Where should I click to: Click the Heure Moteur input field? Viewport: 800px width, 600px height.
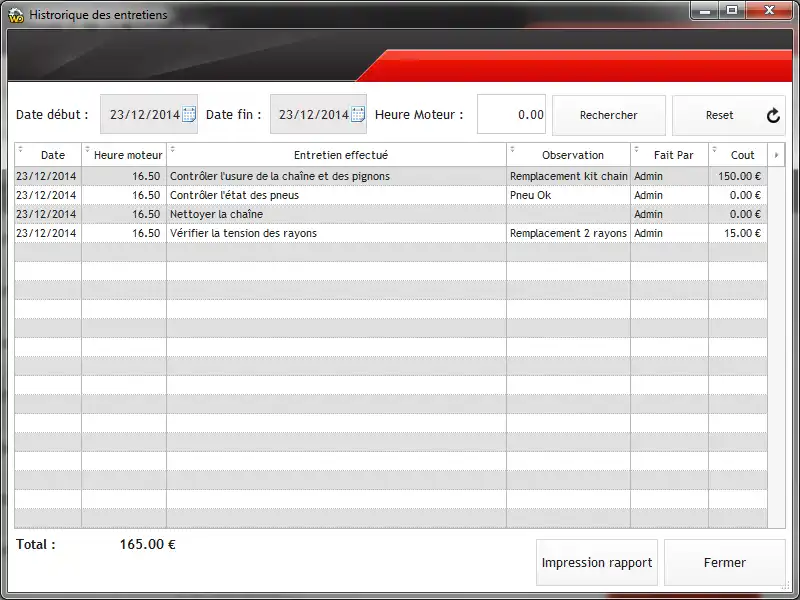pos(511,114)
